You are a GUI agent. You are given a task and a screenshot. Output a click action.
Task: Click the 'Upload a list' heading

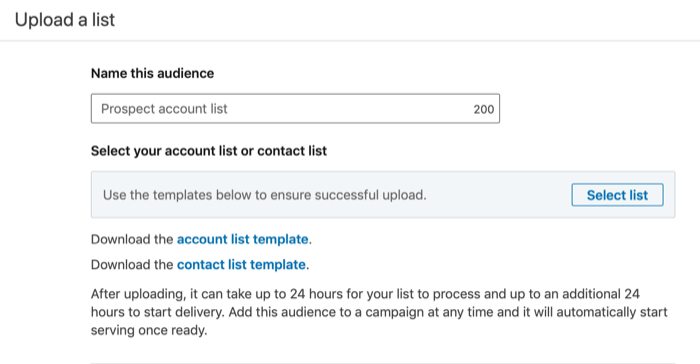coord(65,20)
